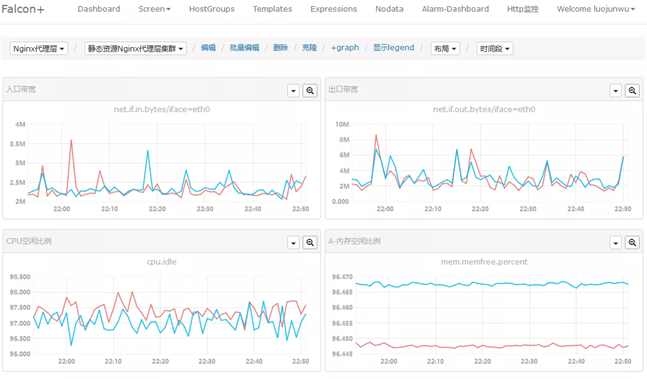
Task: Click the Falcon+ logo
Action: [x=23, y=9]
